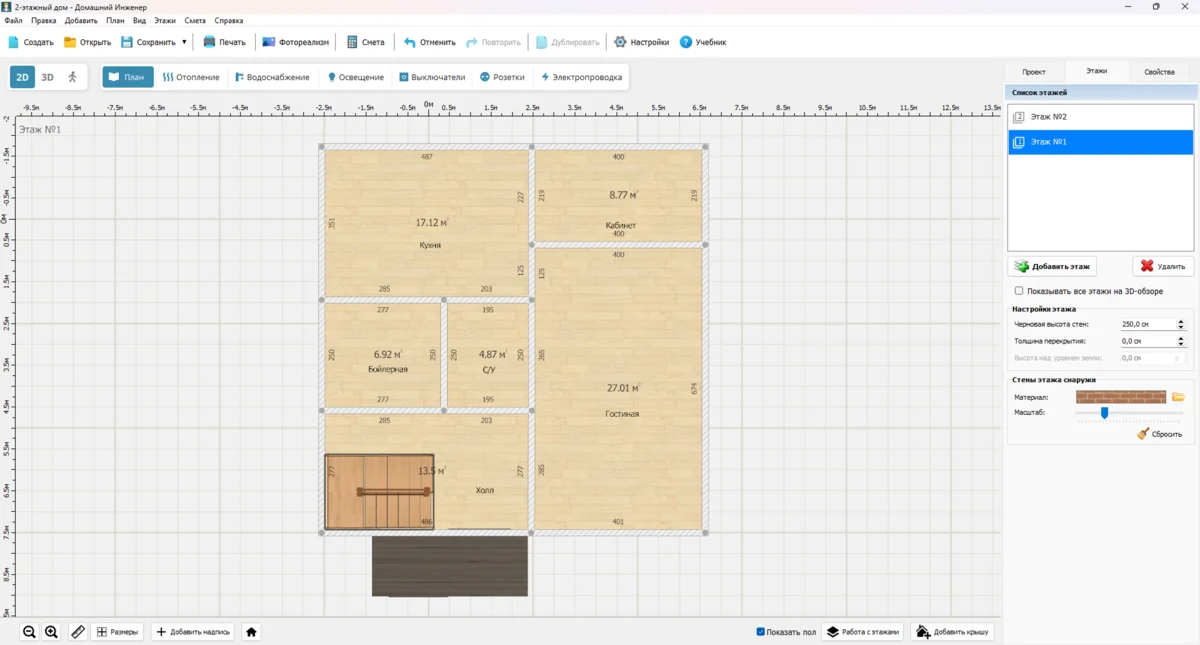Open the Смета estimate tool

point(365,42)
